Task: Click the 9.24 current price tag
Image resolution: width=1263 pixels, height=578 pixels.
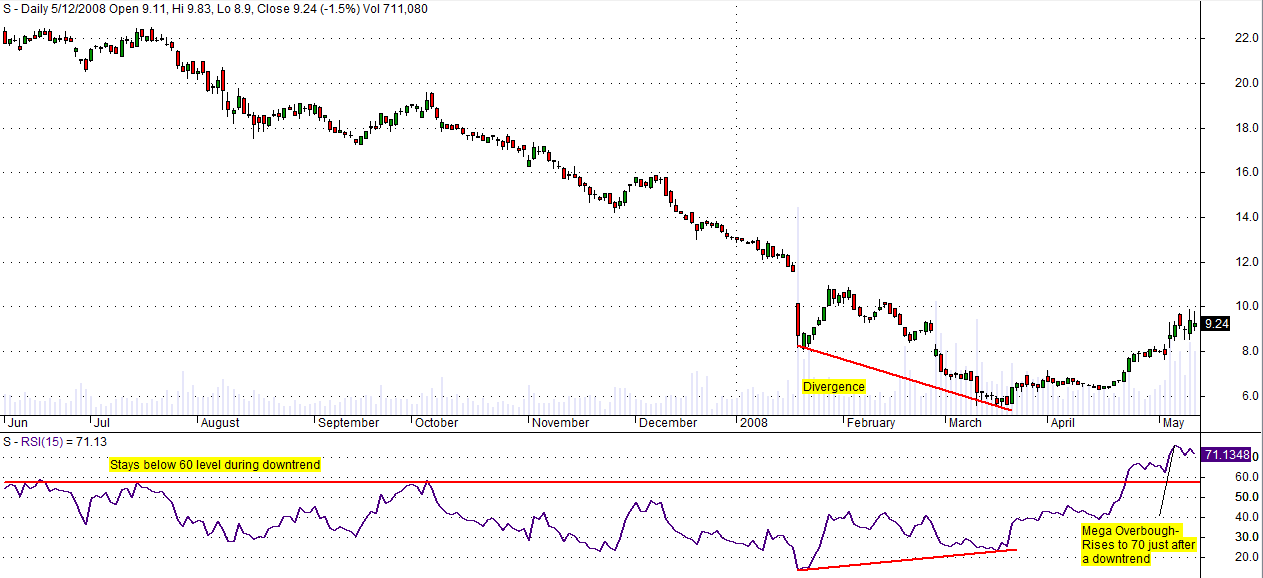Action: [1215, 324]
